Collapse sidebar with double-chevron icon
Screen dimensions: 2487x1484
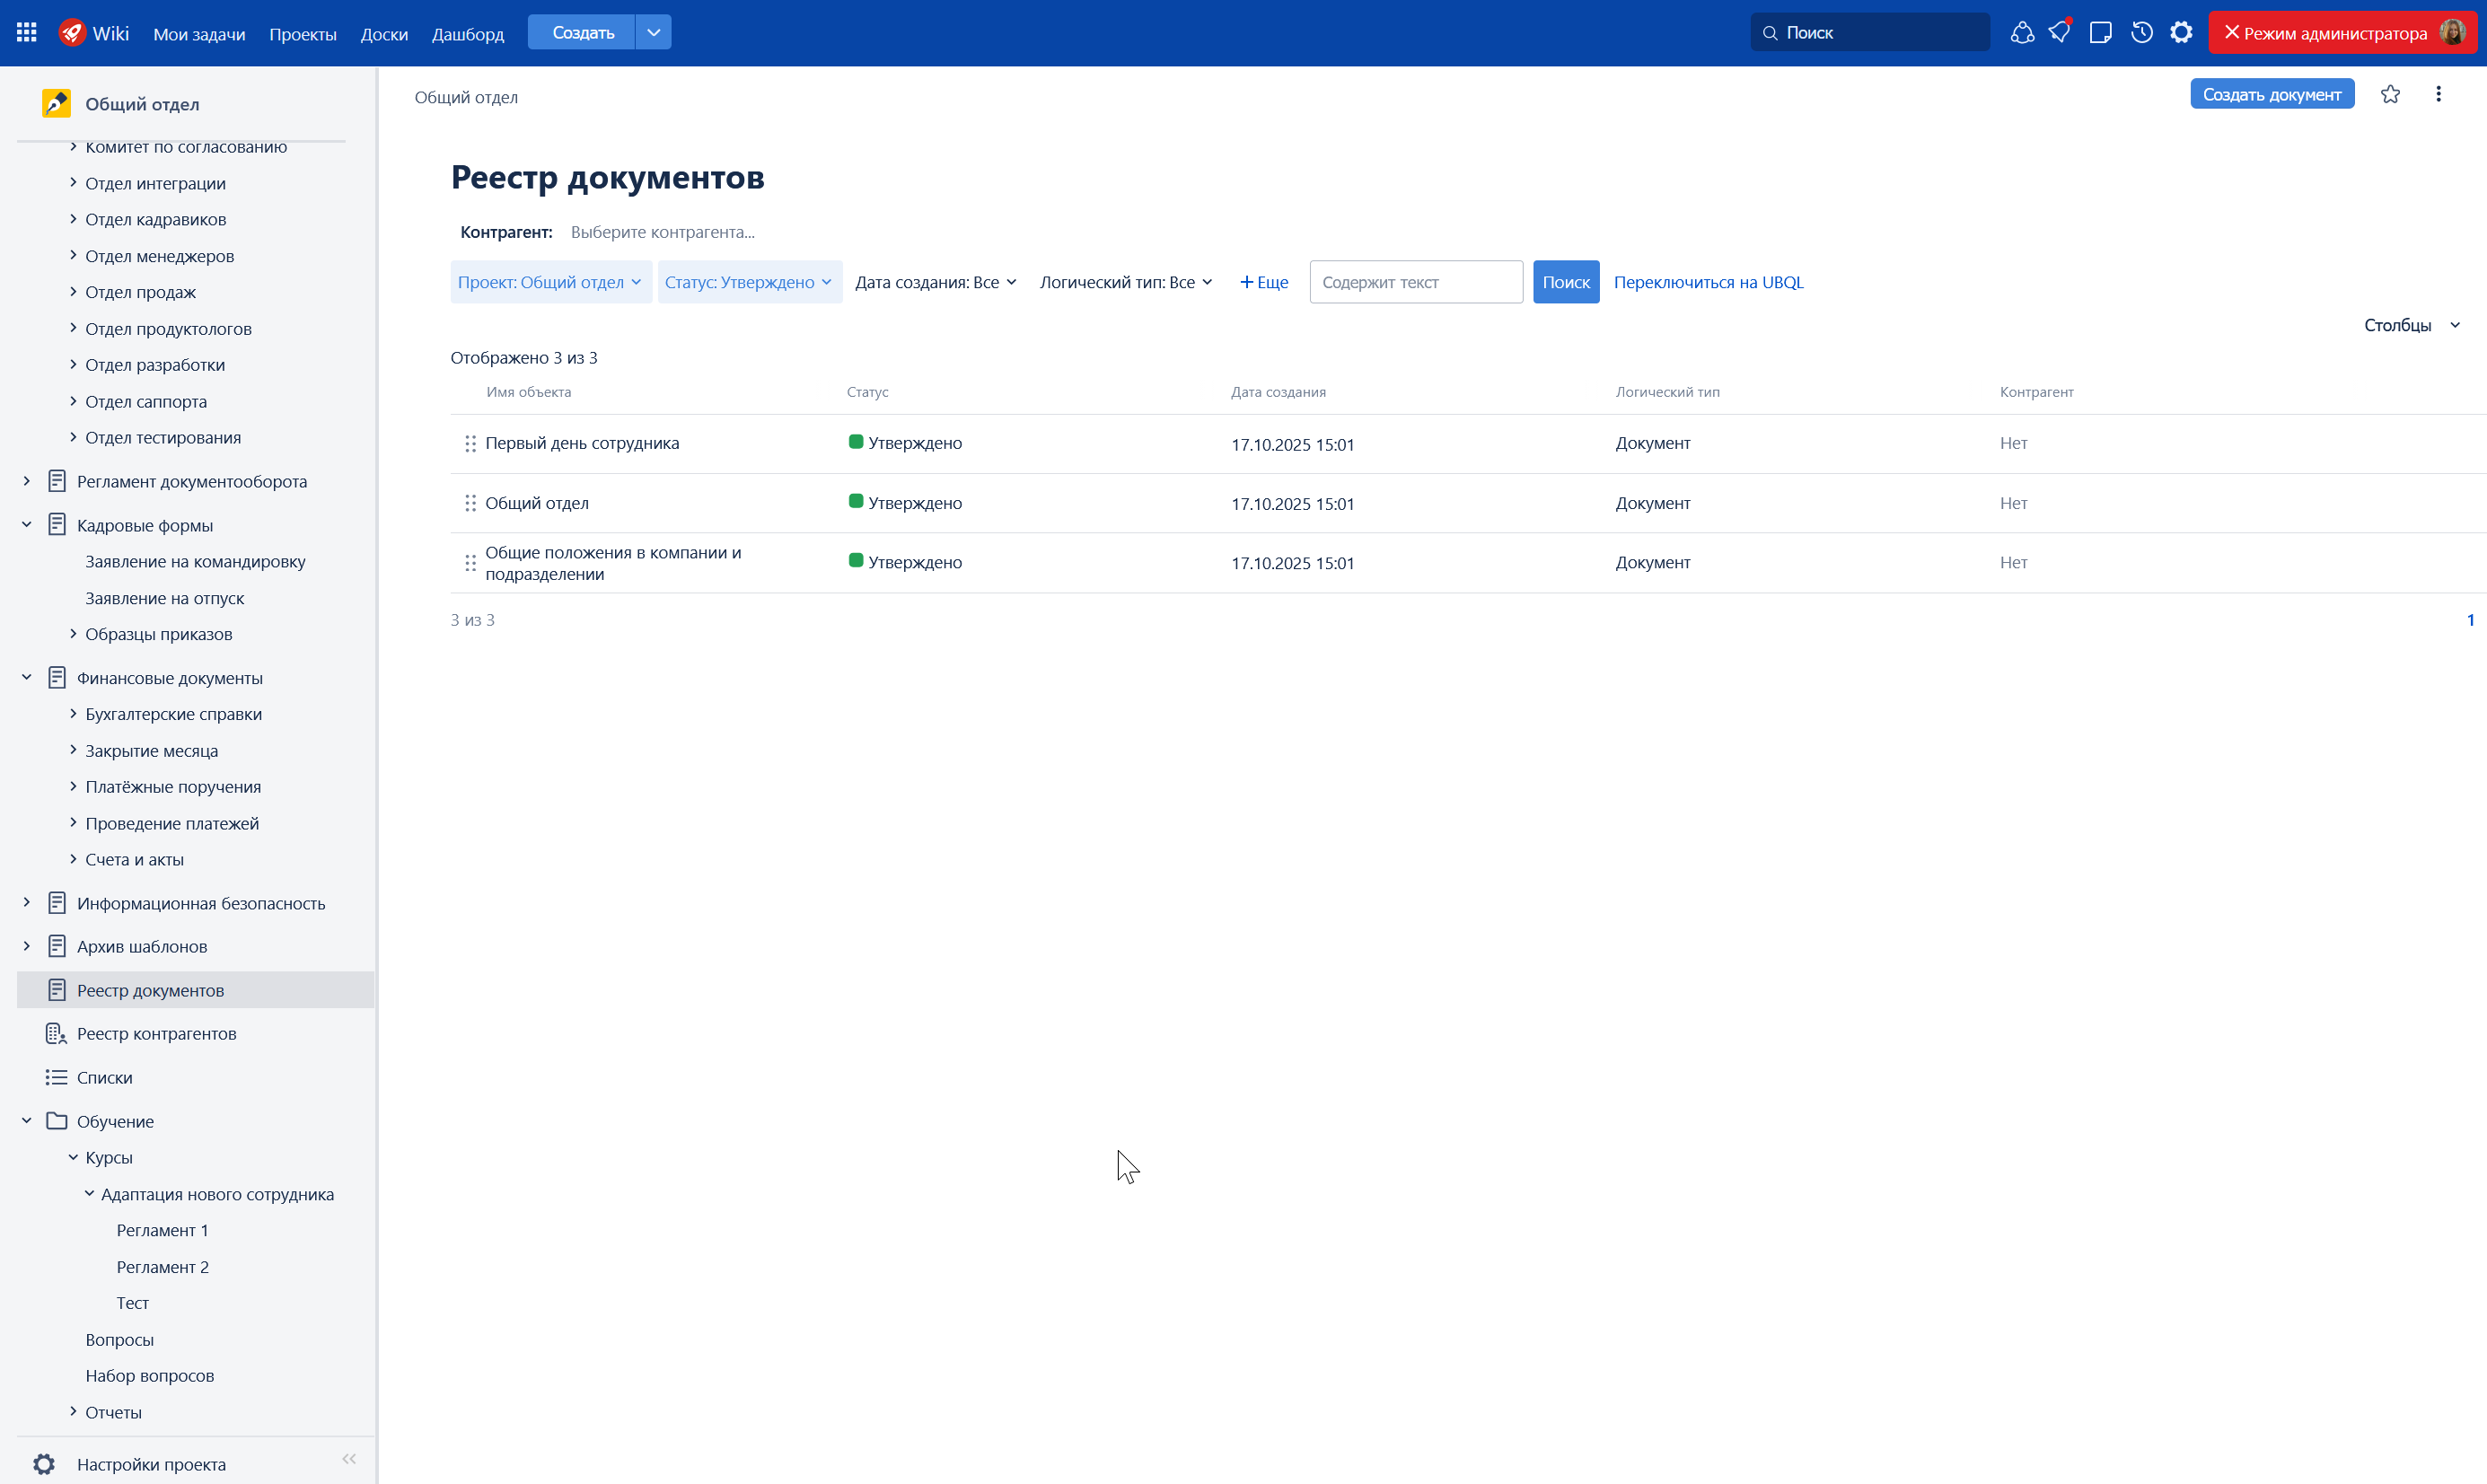tap(349, 1459)
